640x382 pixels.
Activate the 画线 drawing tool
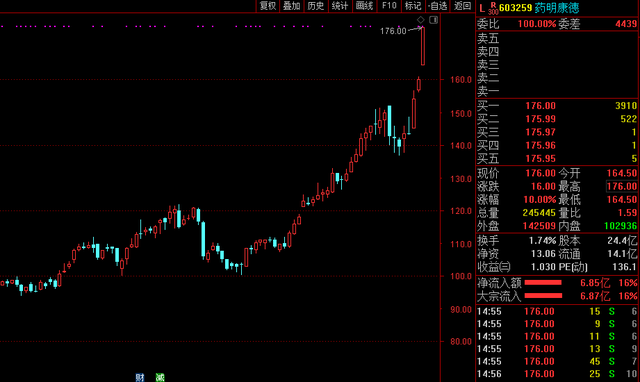click(x=364, y=6)
